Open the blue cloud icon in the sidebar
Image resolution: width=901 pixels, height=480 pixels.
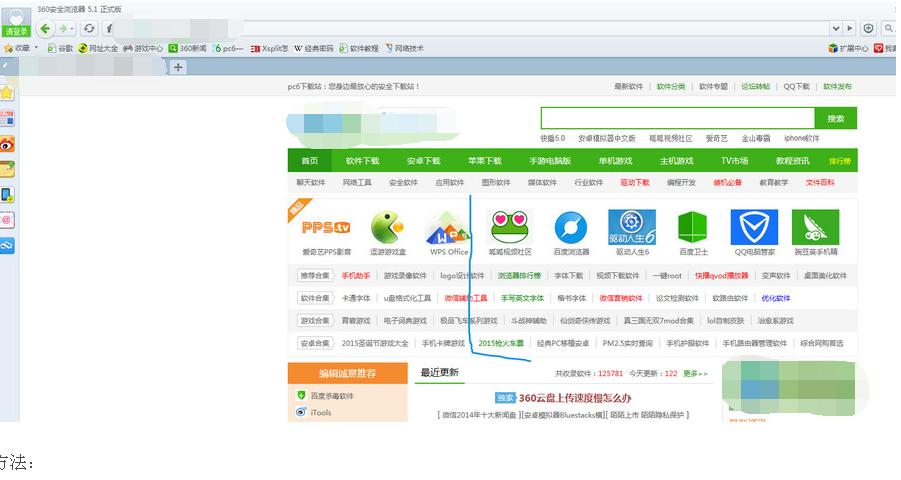click(x=7, y=245)
